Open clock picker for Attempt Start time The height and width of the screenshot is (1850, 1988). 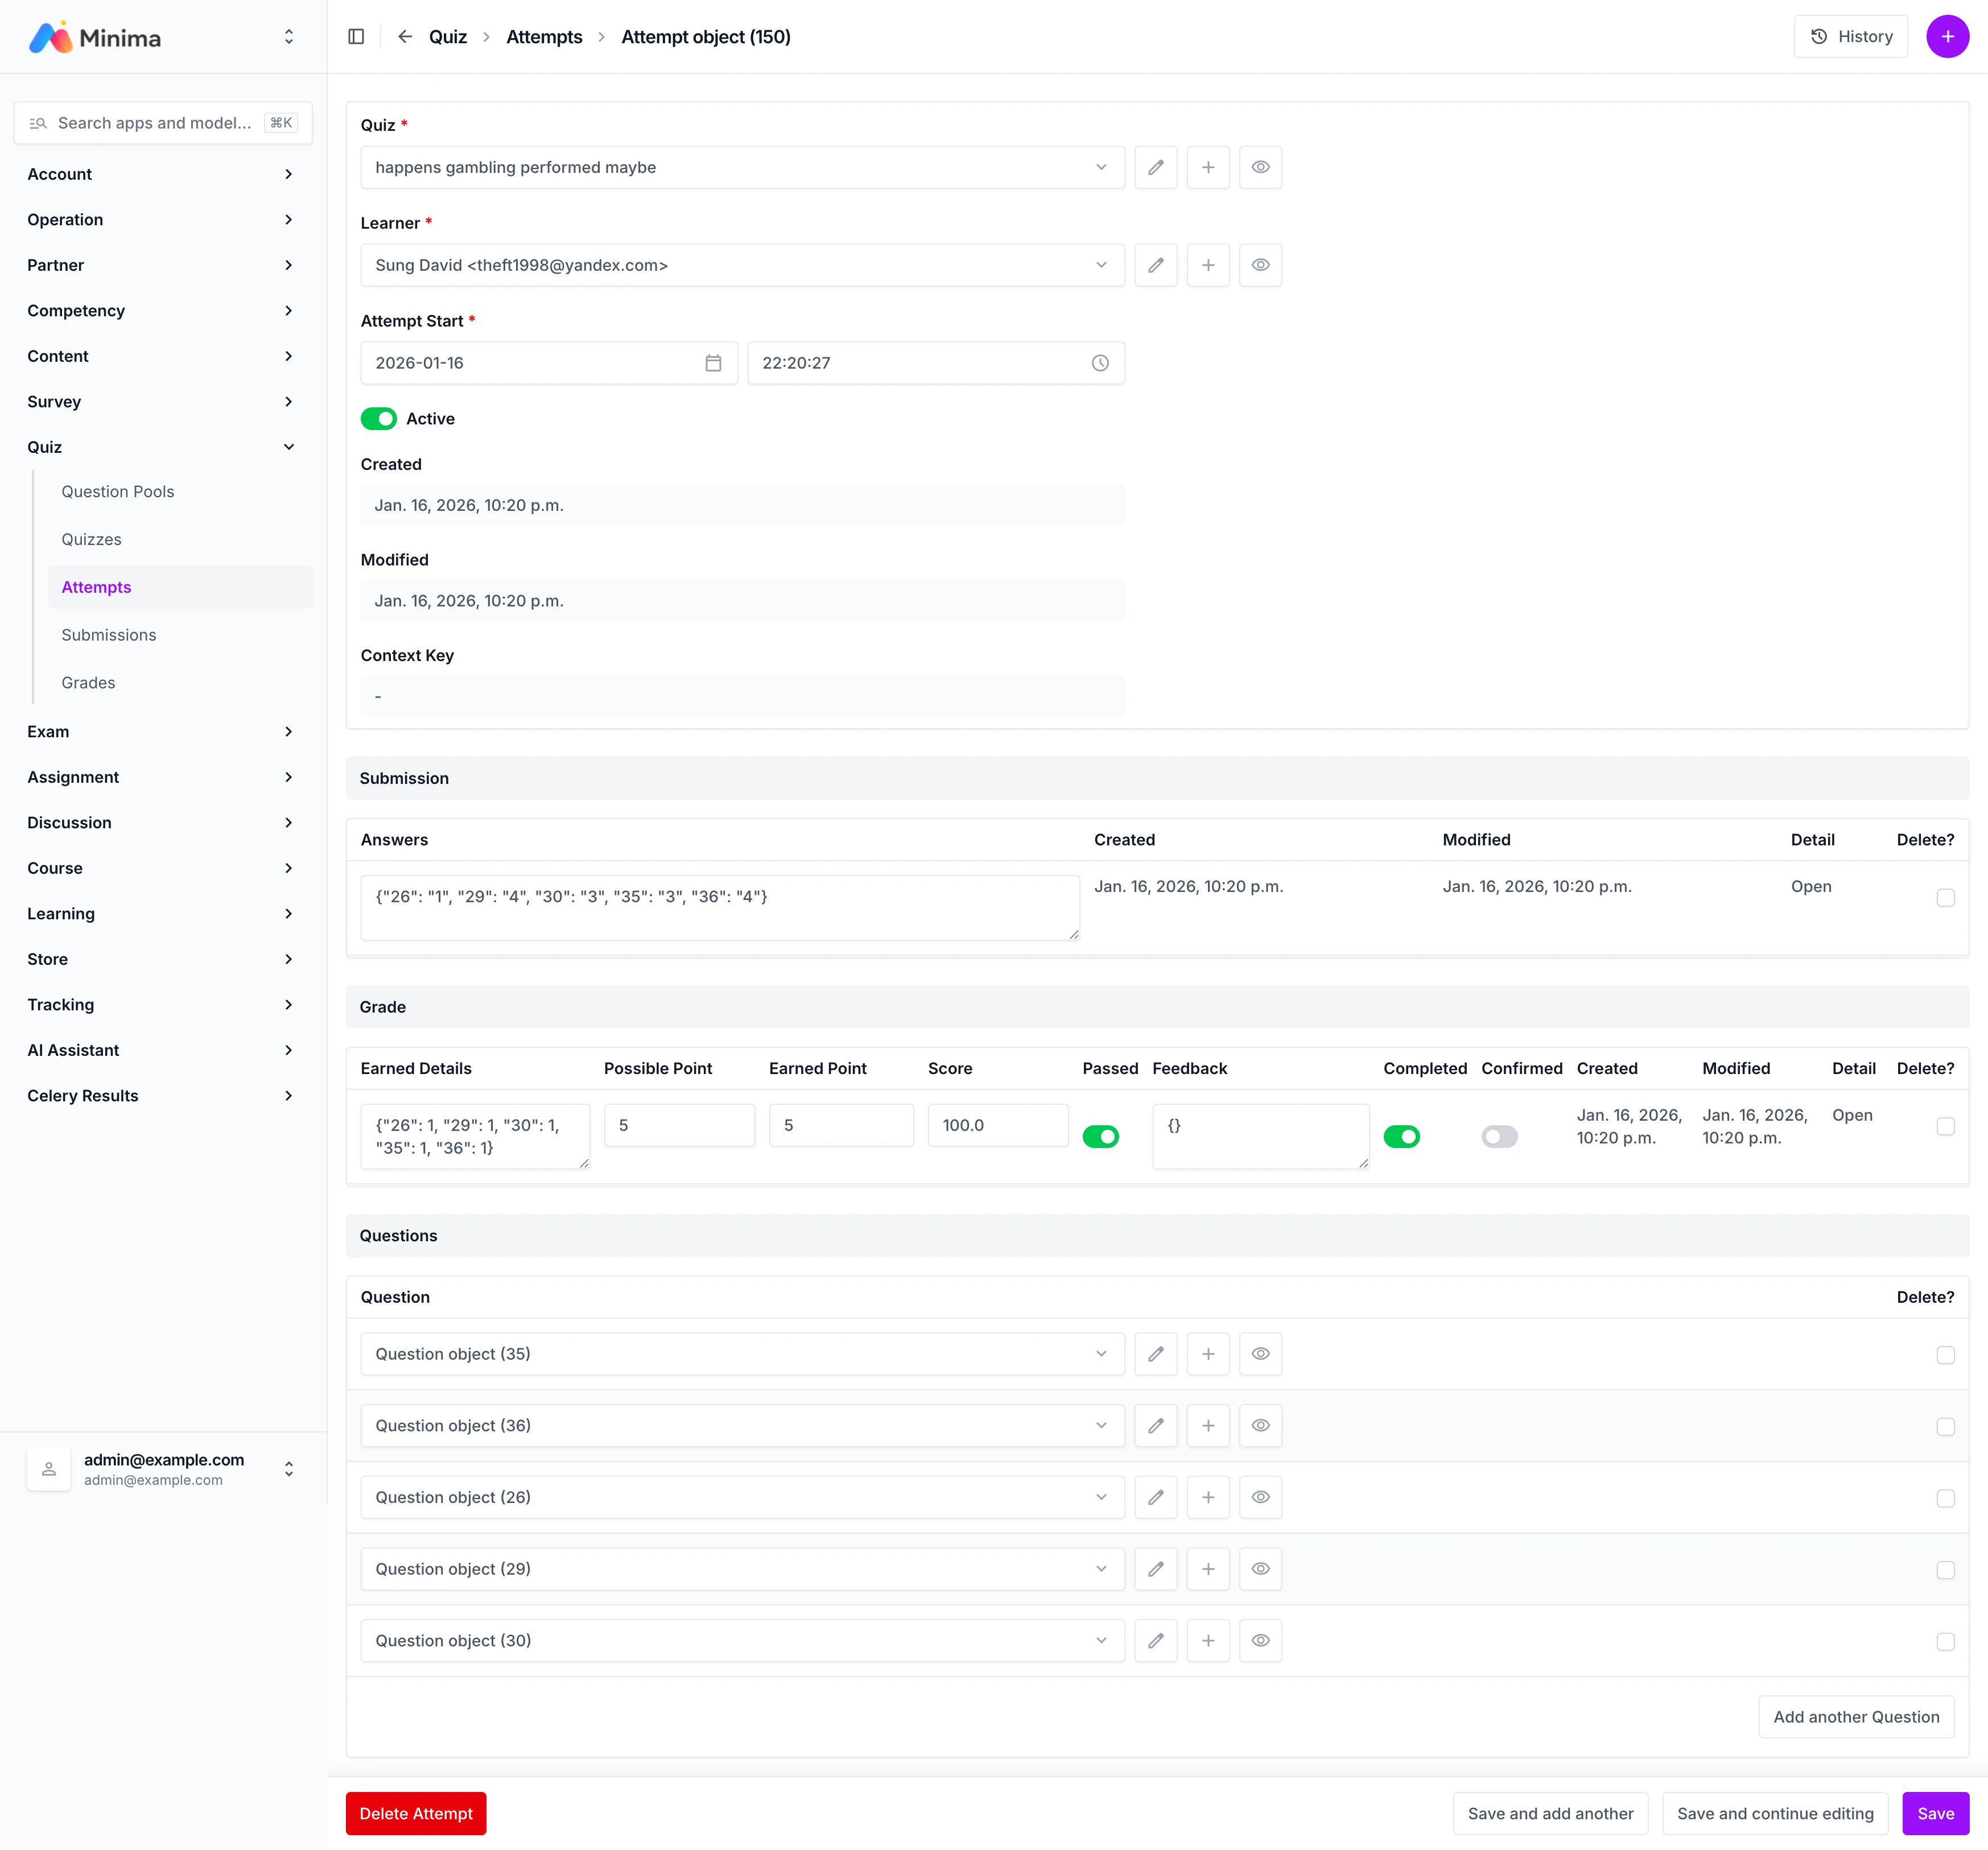point(1100,363)
